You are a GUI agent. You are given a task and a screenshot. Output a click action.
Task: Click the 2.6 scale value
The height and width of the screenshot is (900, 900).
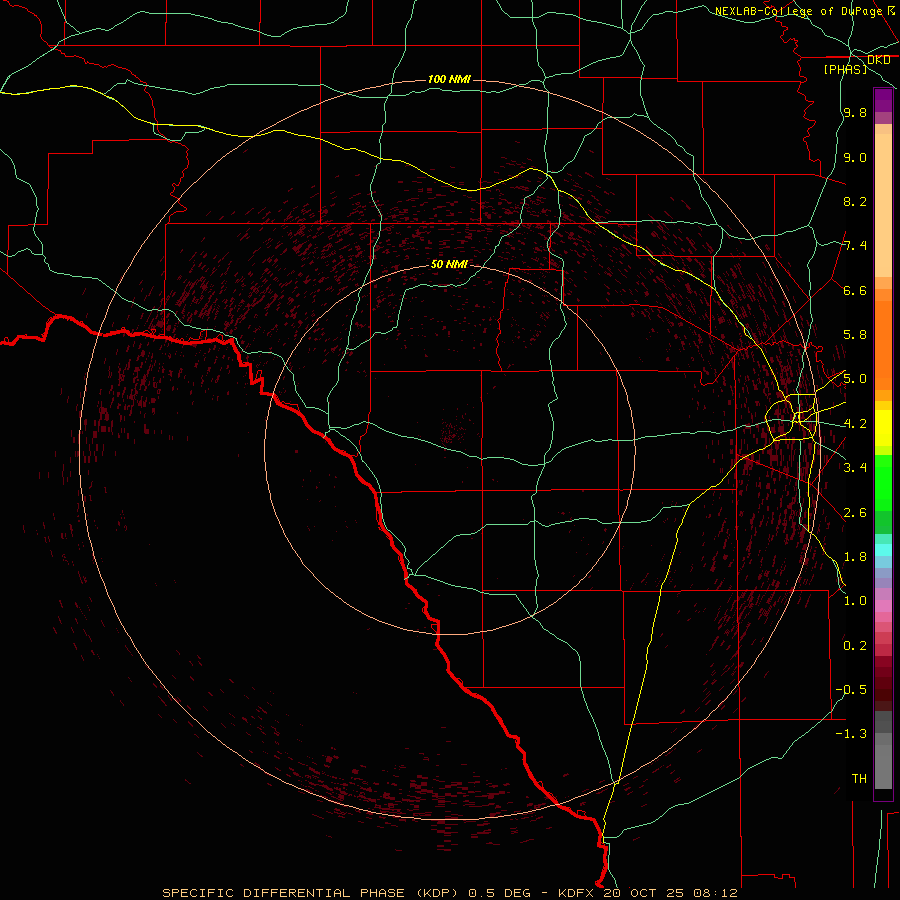point(855,513)
